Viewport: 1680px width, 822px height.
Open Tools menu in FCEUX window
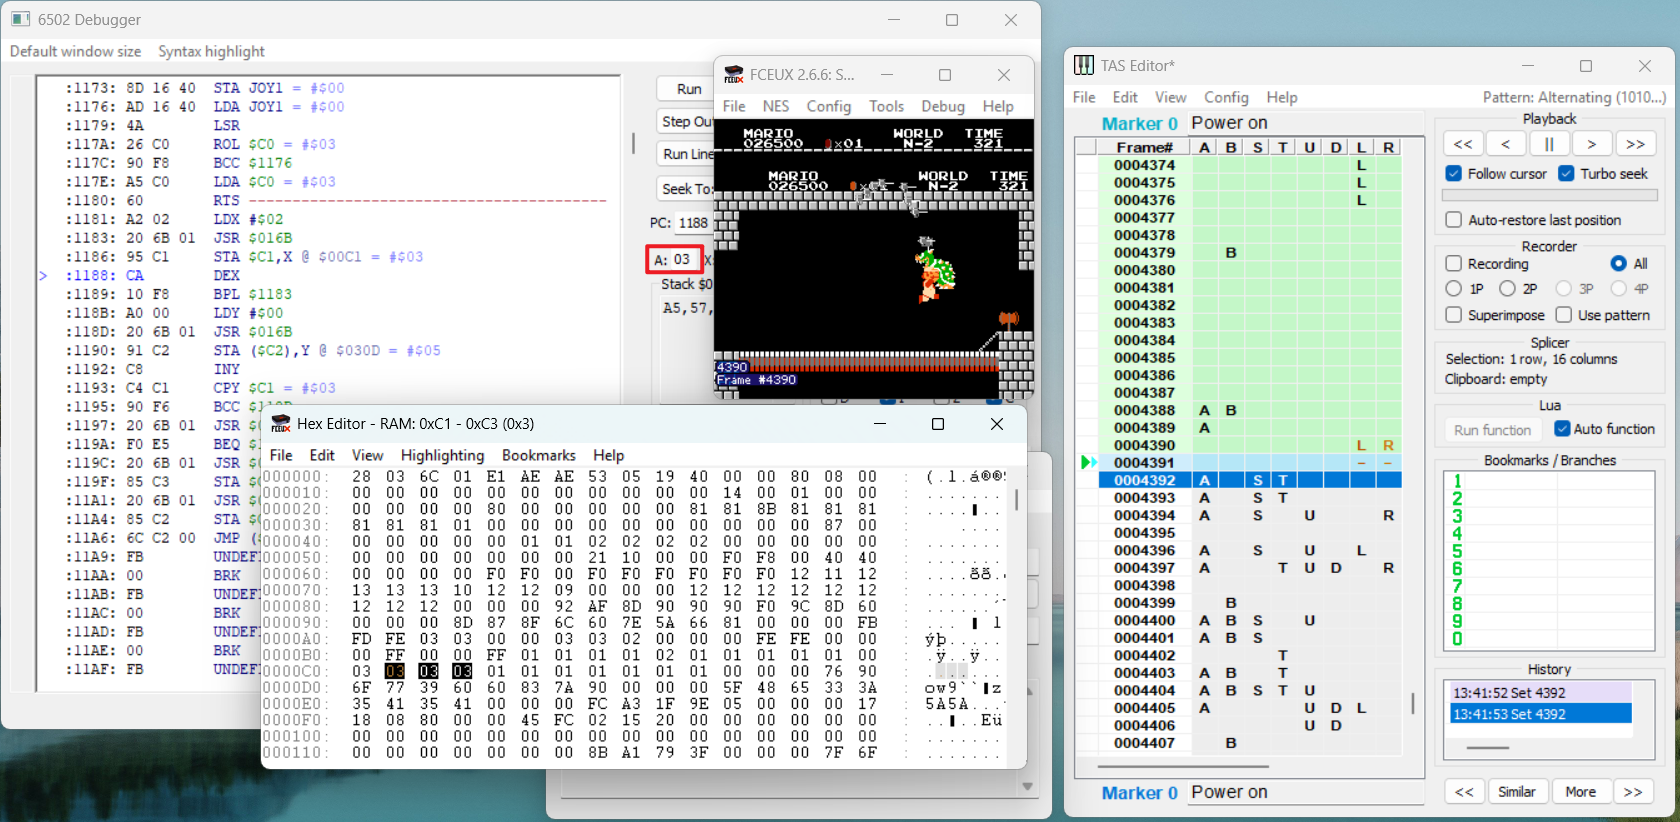tap(886, 106)
